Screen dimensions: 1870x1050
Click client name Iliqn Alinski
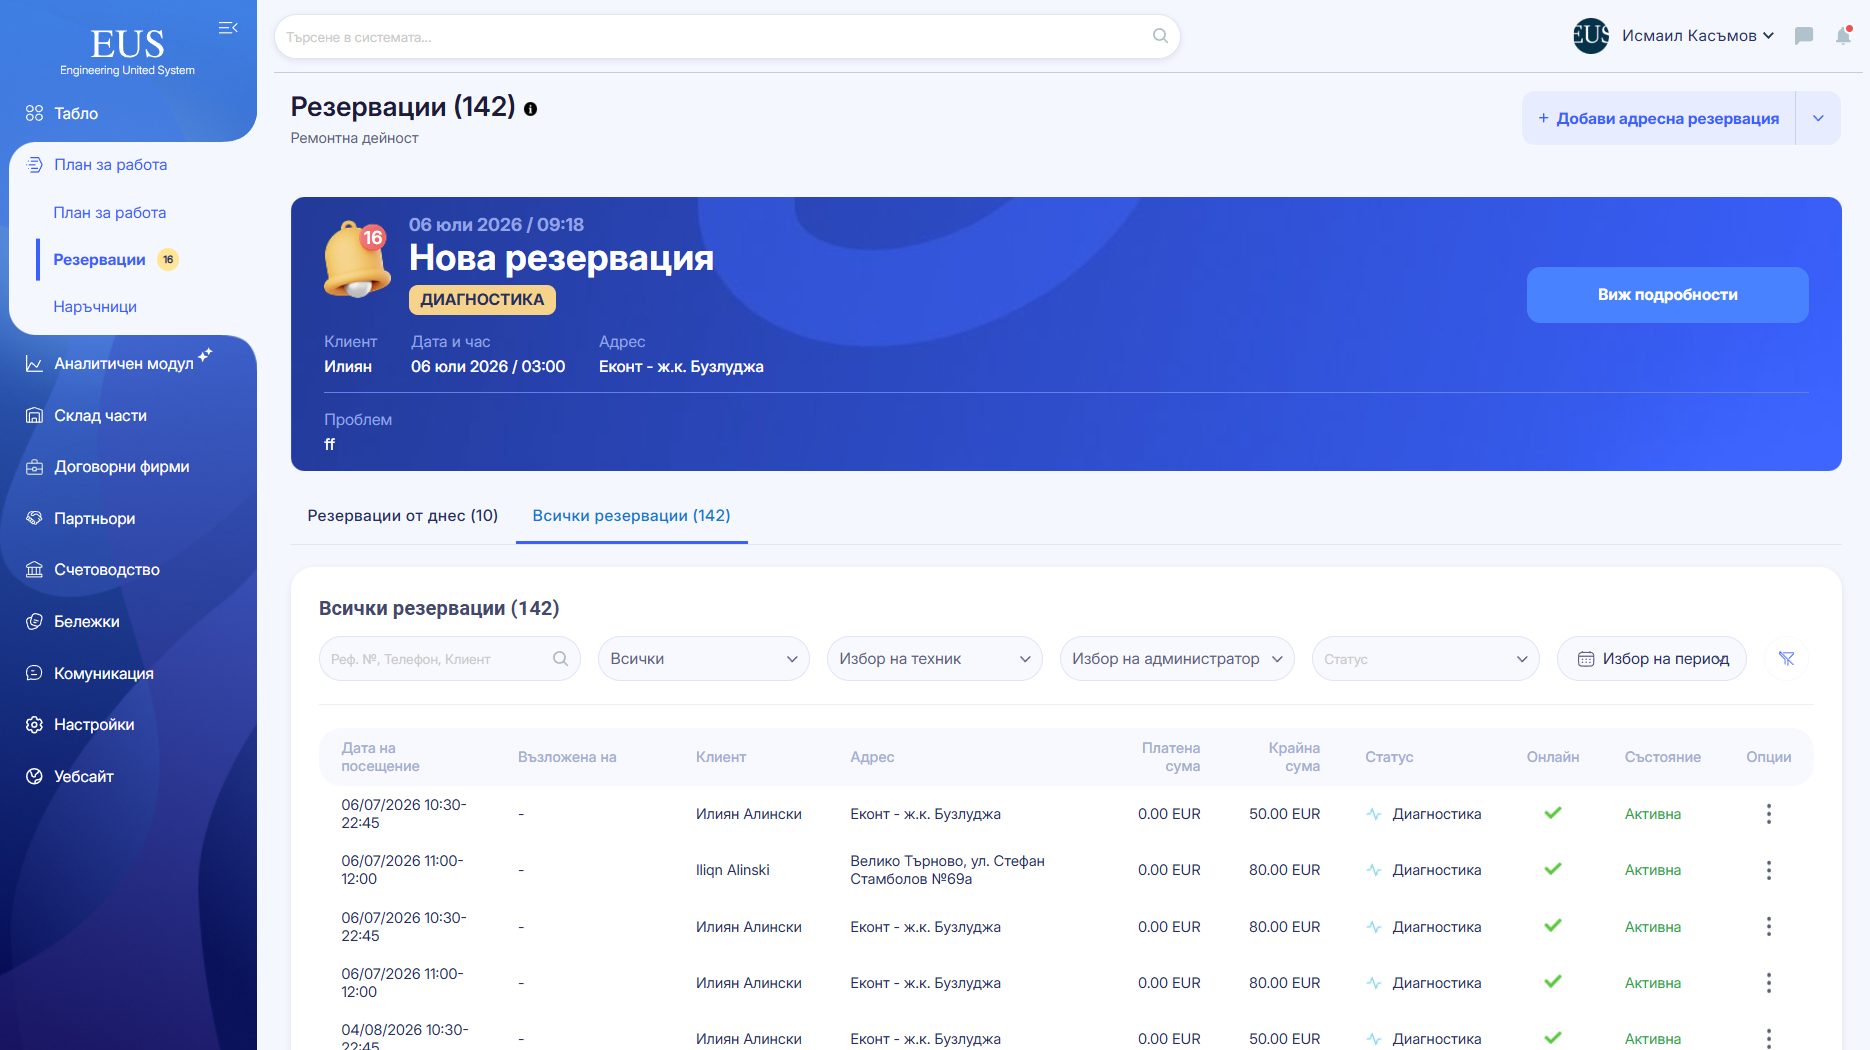pyautogui.click(x=733, y=870)
